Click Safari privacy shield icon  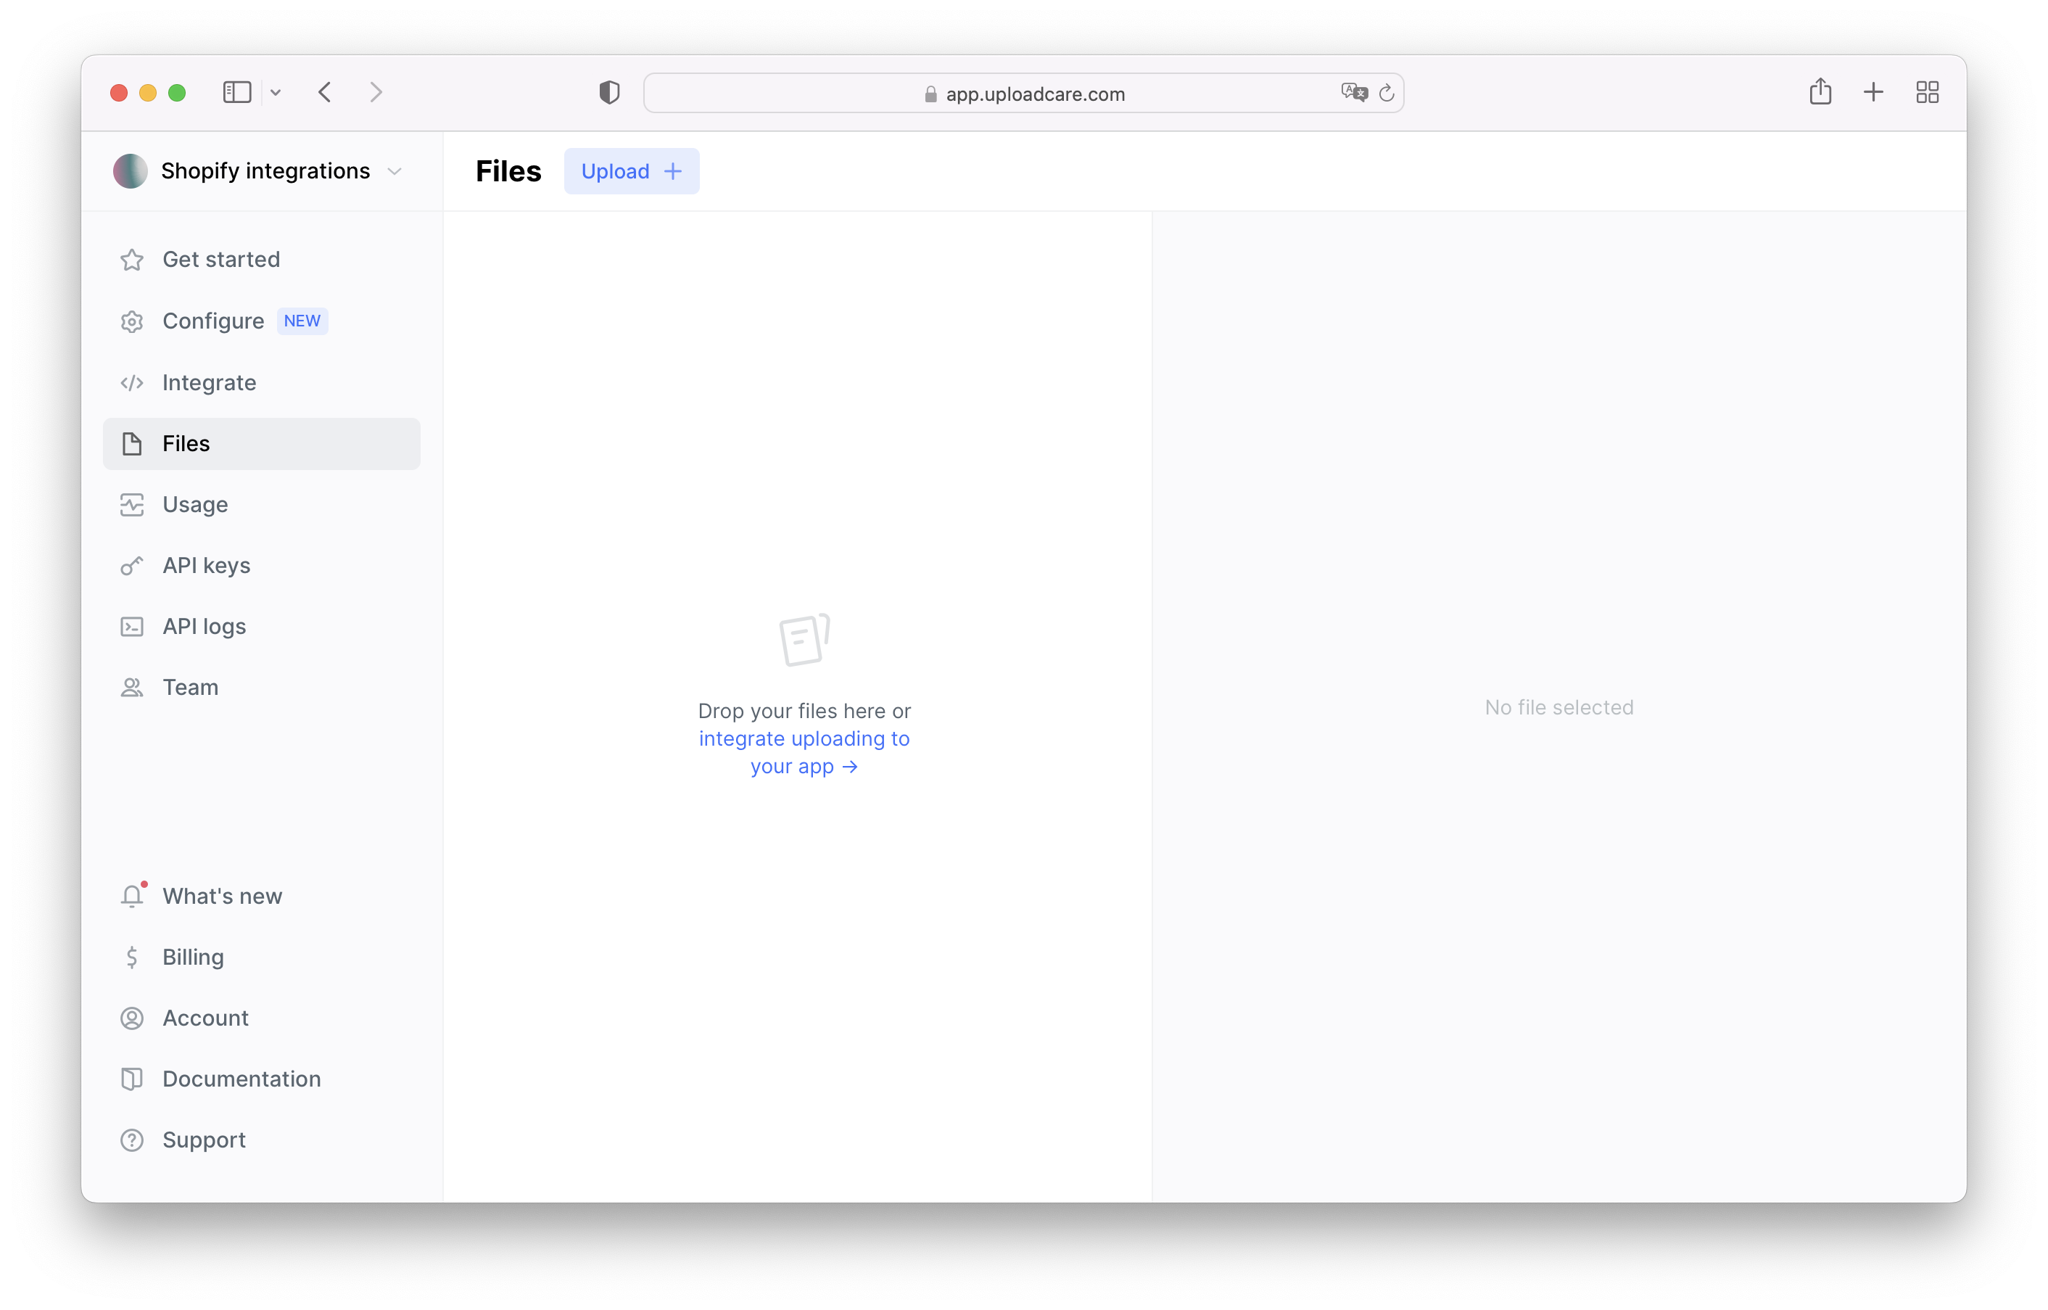609,93
